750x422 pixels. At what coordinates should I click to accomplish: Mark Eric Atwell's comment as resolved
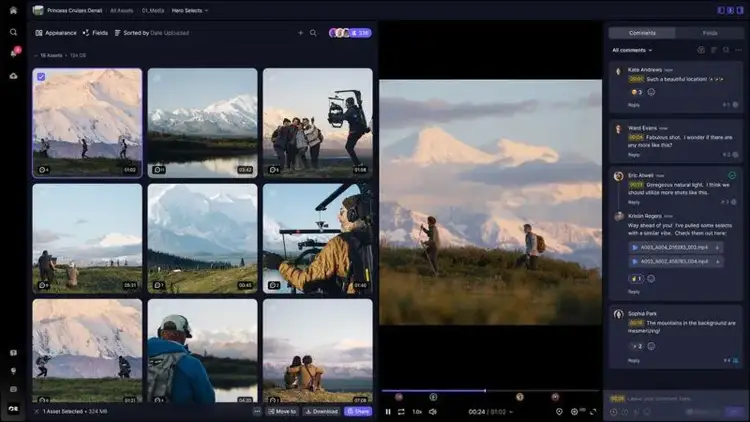pyautogui.click(x=732, y=175)
